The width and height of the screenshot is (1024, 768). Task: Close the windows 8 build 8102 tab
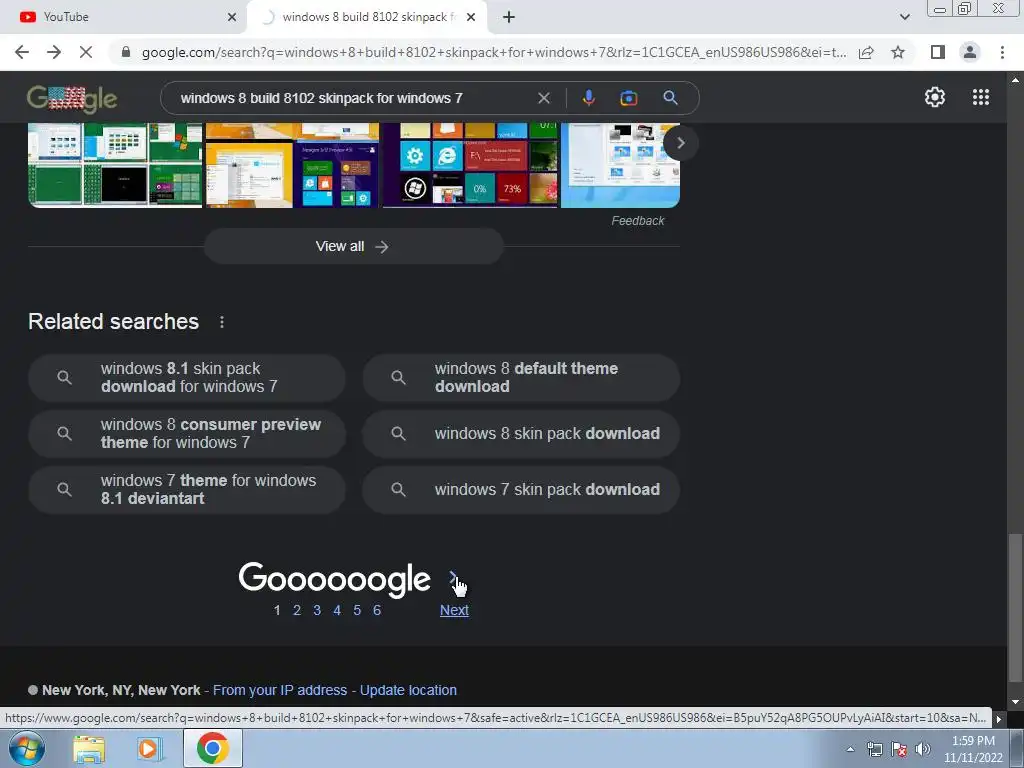click(471, 17)
